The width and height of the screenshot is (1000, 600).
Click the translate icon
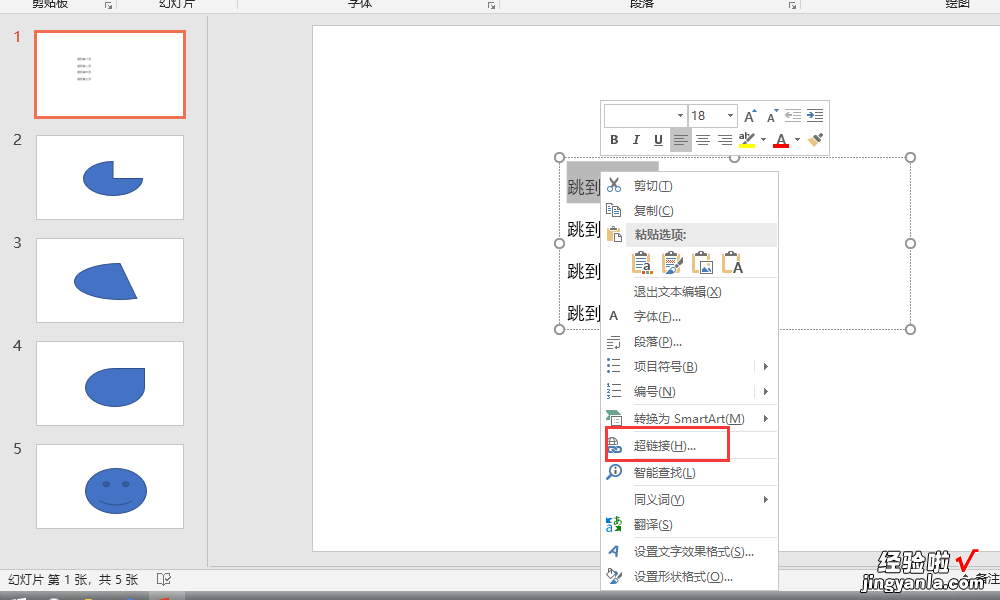pos(614,524)
